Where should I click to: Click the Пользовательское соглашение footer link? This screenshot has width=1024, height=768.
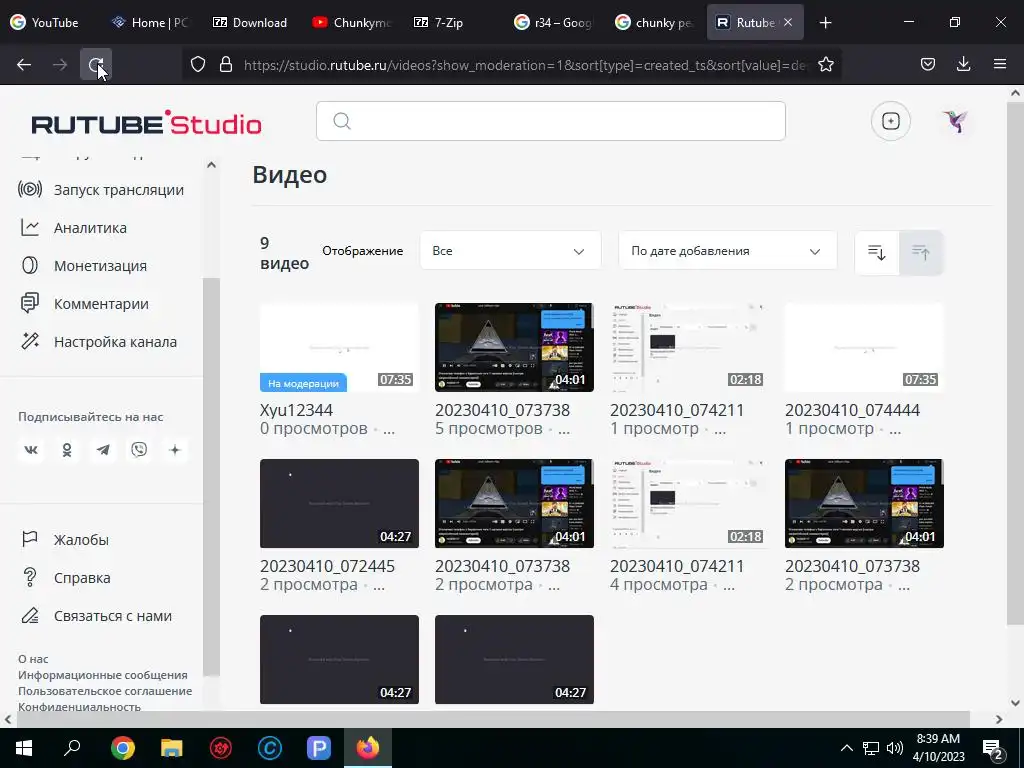(x=105, y=691)
